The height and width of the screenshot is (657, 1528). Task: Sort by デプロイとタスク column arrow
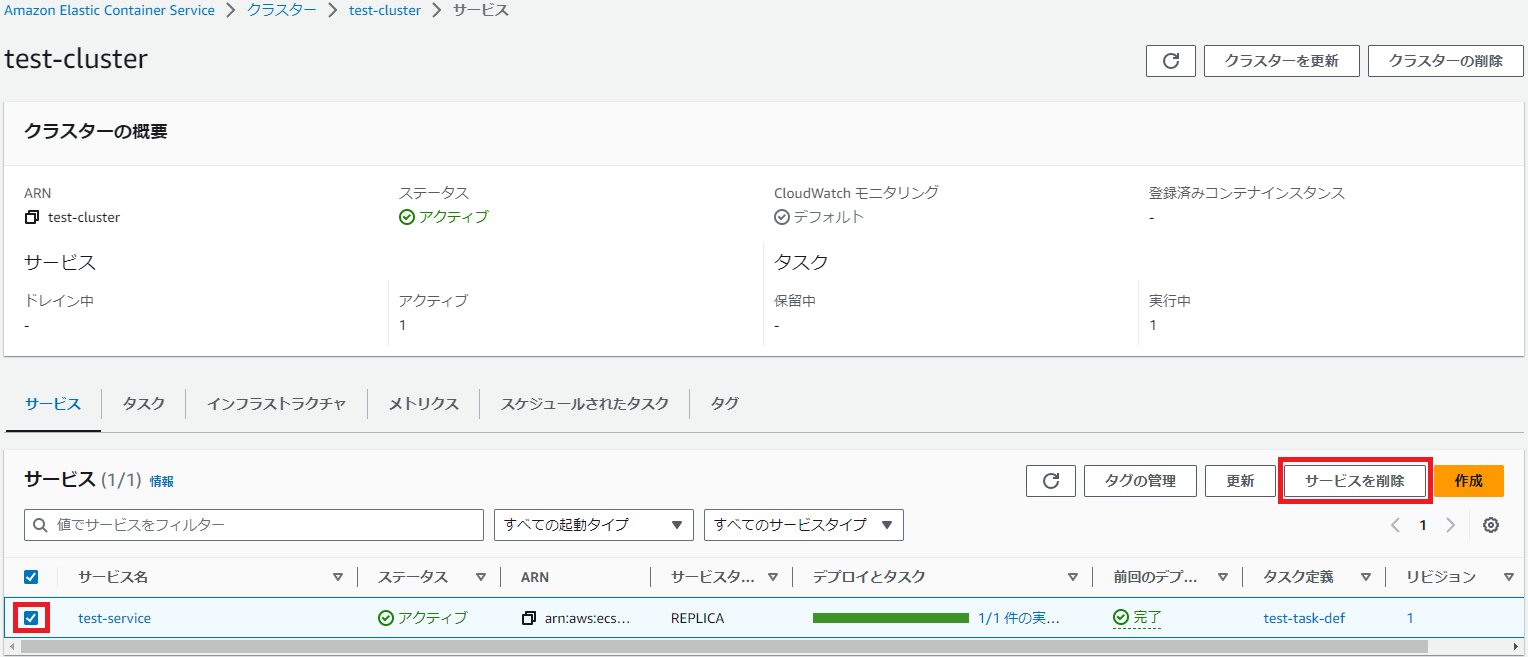(x=1073, y=577)
